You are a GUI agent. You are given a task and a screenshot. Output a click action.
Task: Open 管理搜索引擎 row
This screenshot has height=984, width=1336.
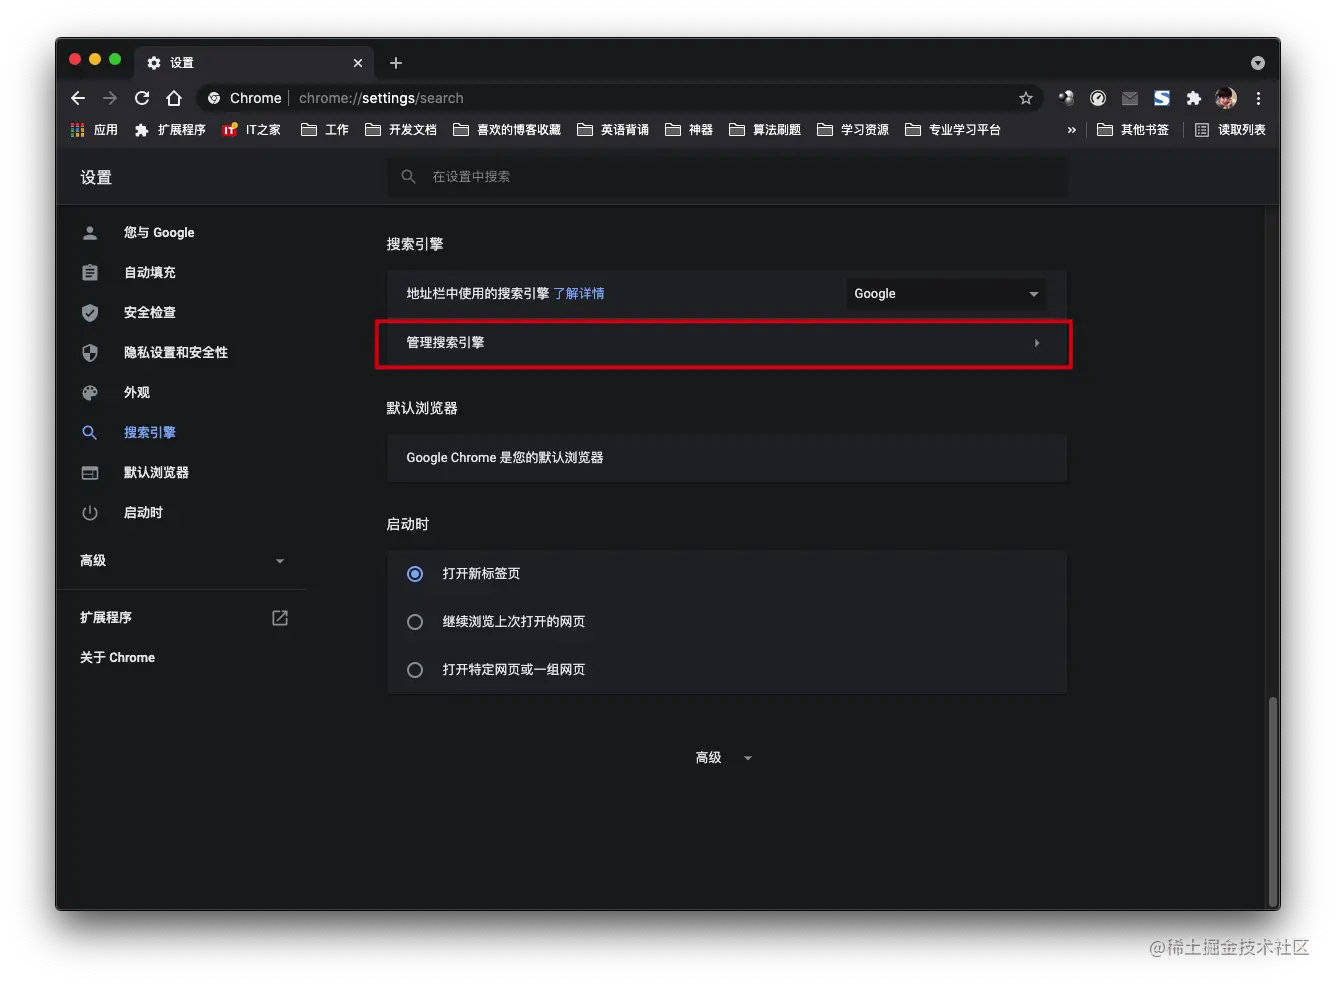(727, 343)
